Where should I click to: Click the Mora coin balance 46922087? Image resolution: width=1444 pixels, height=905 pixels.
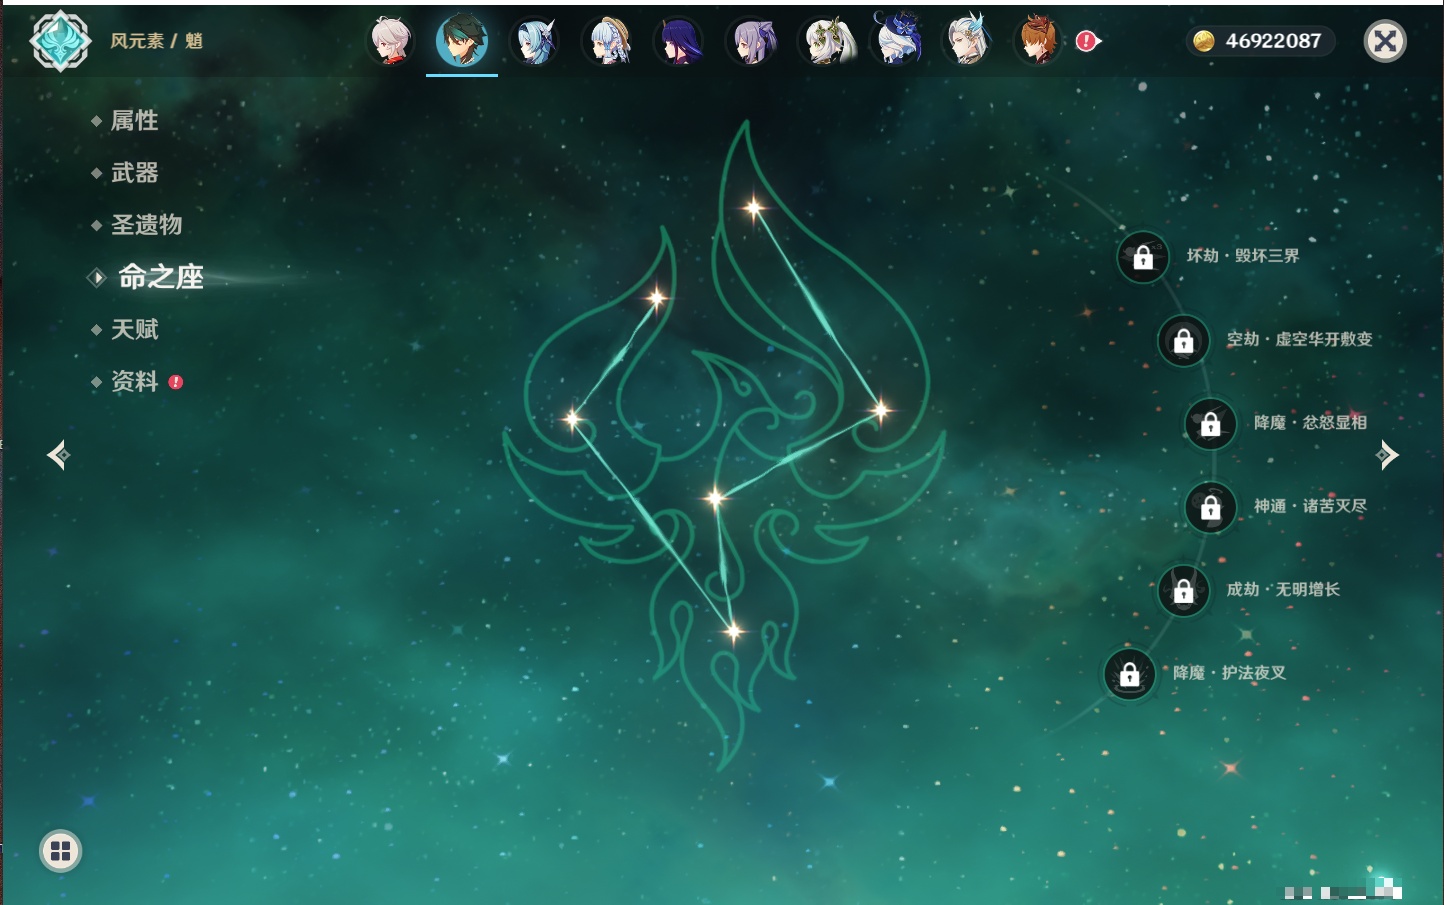pyautogui.click(x=1260, y=41)
